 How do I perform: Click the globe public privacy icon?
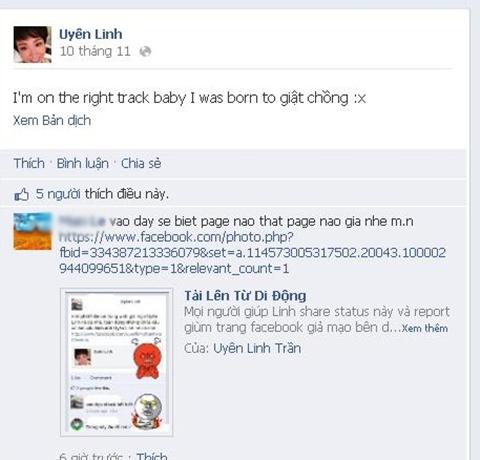click(145, 52)
